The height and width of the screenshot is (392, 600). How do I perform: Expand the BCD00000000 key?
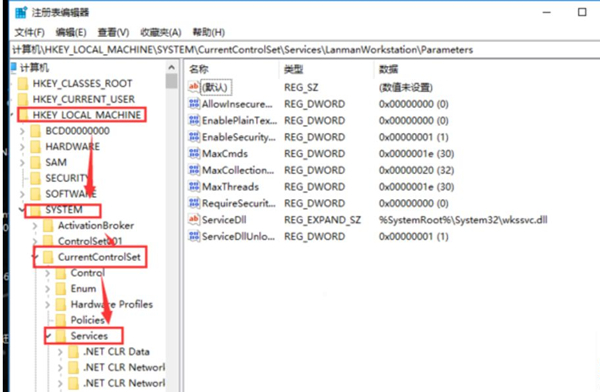[x=22, y=131]
